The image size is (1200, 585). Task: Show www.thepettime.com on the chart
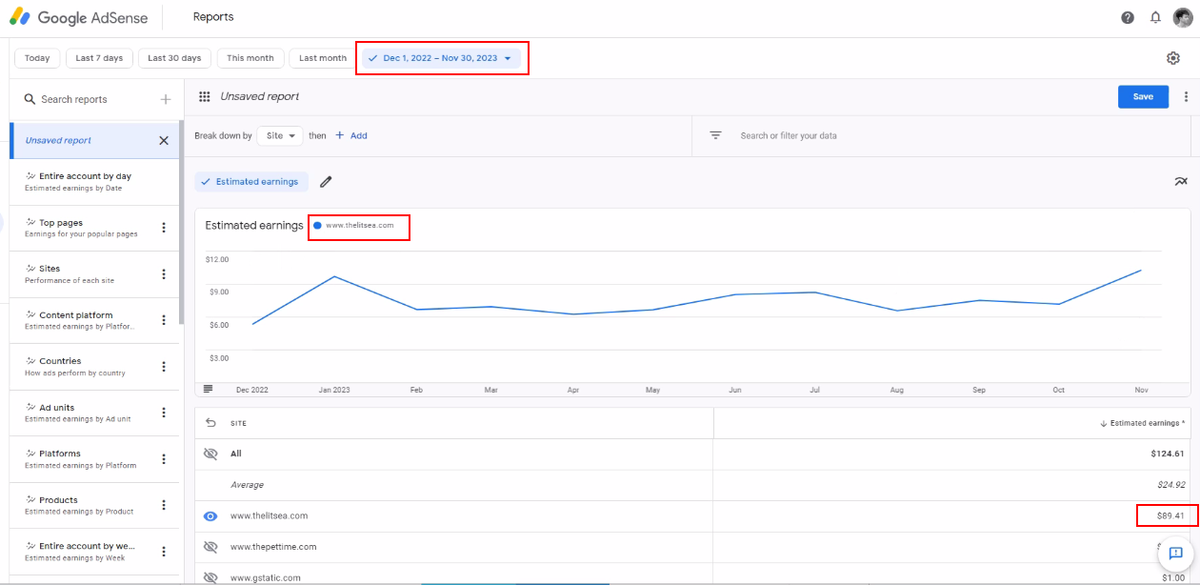[210, 547]
